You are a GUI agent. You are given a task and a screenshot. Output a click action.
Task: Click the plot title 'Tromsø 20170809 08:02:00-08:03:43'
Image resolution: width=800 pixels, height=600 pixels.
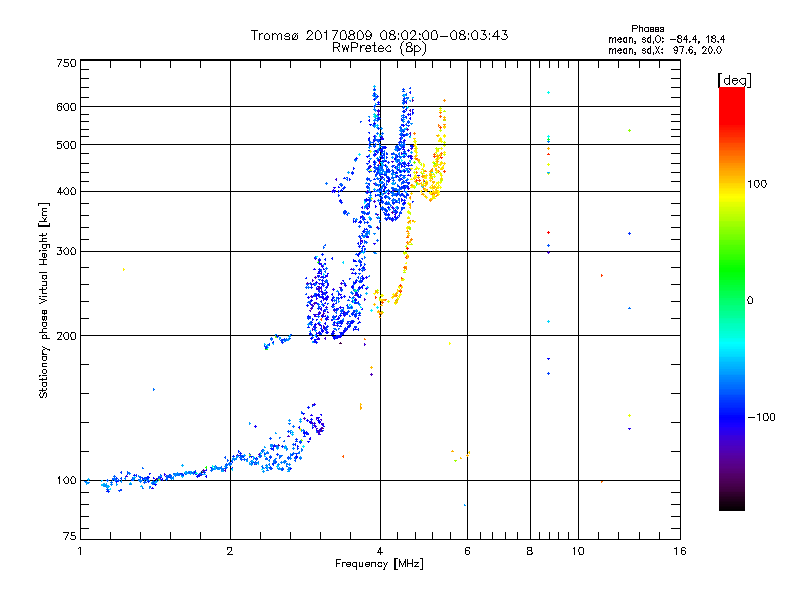coord(379,35)
